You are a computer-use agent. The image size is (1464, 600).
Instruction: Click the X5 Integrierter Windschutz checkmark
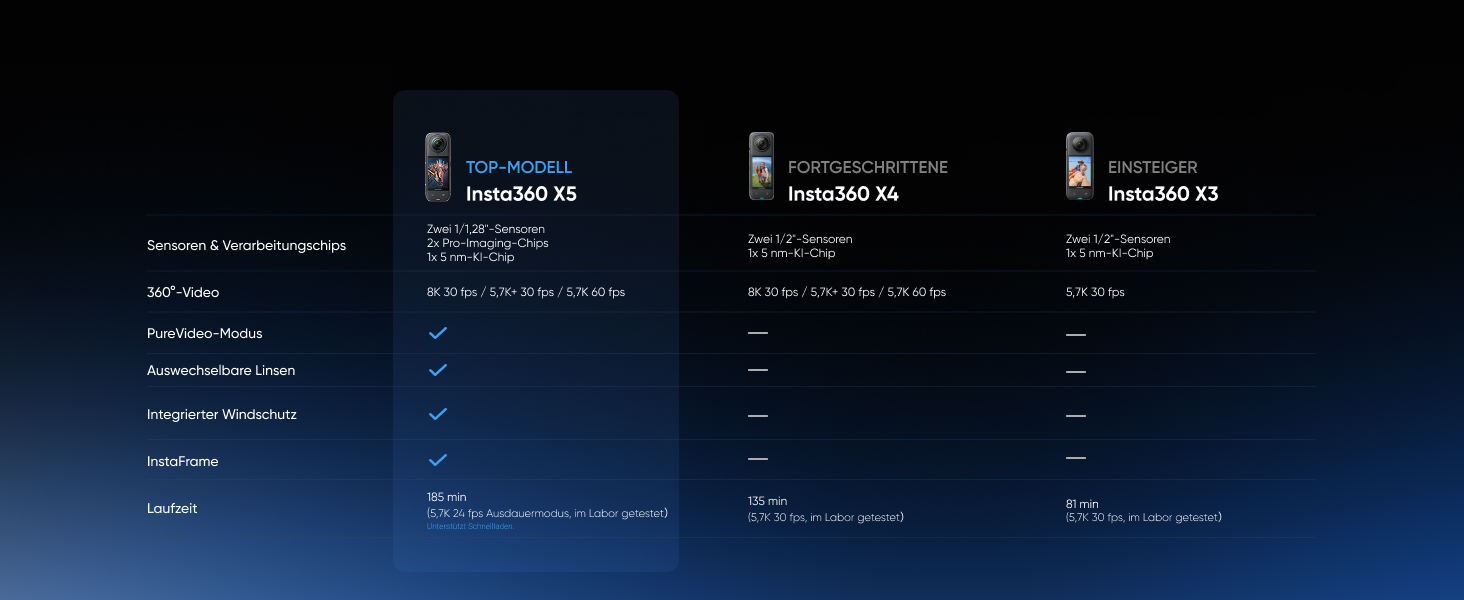tap(437, 414)
